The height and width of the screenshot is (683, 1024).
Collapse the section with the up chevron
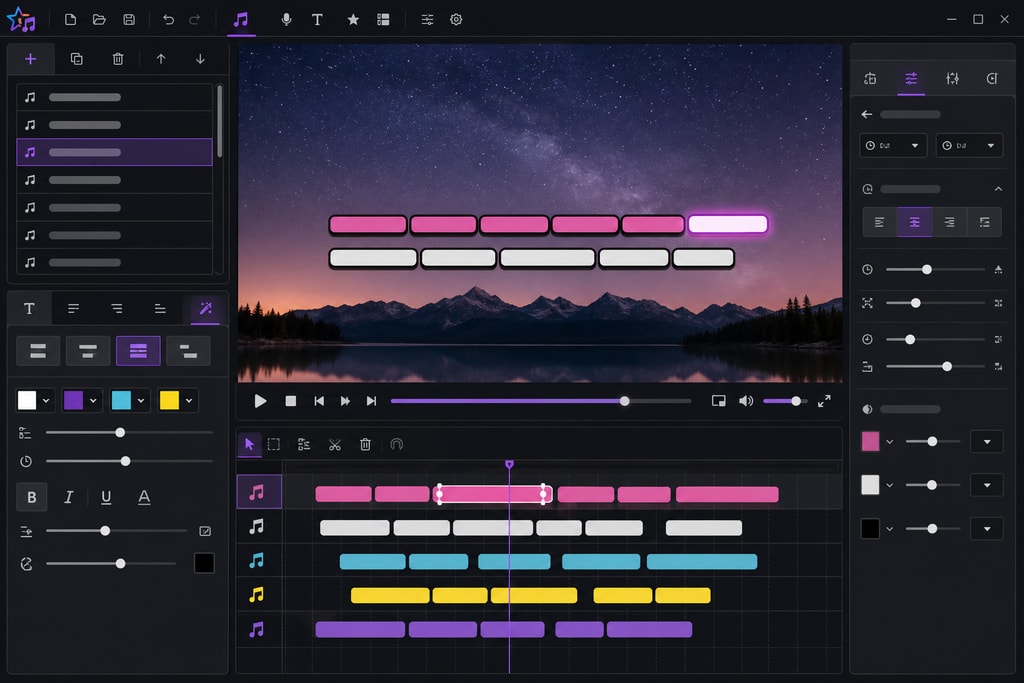click(999, 189)
